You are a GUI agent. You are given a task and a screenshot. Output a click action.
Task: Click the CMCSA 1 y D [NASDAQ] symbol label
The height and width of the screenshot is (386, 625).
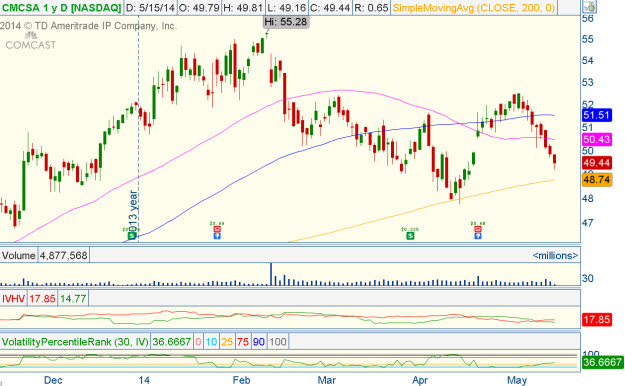point(61,7)
